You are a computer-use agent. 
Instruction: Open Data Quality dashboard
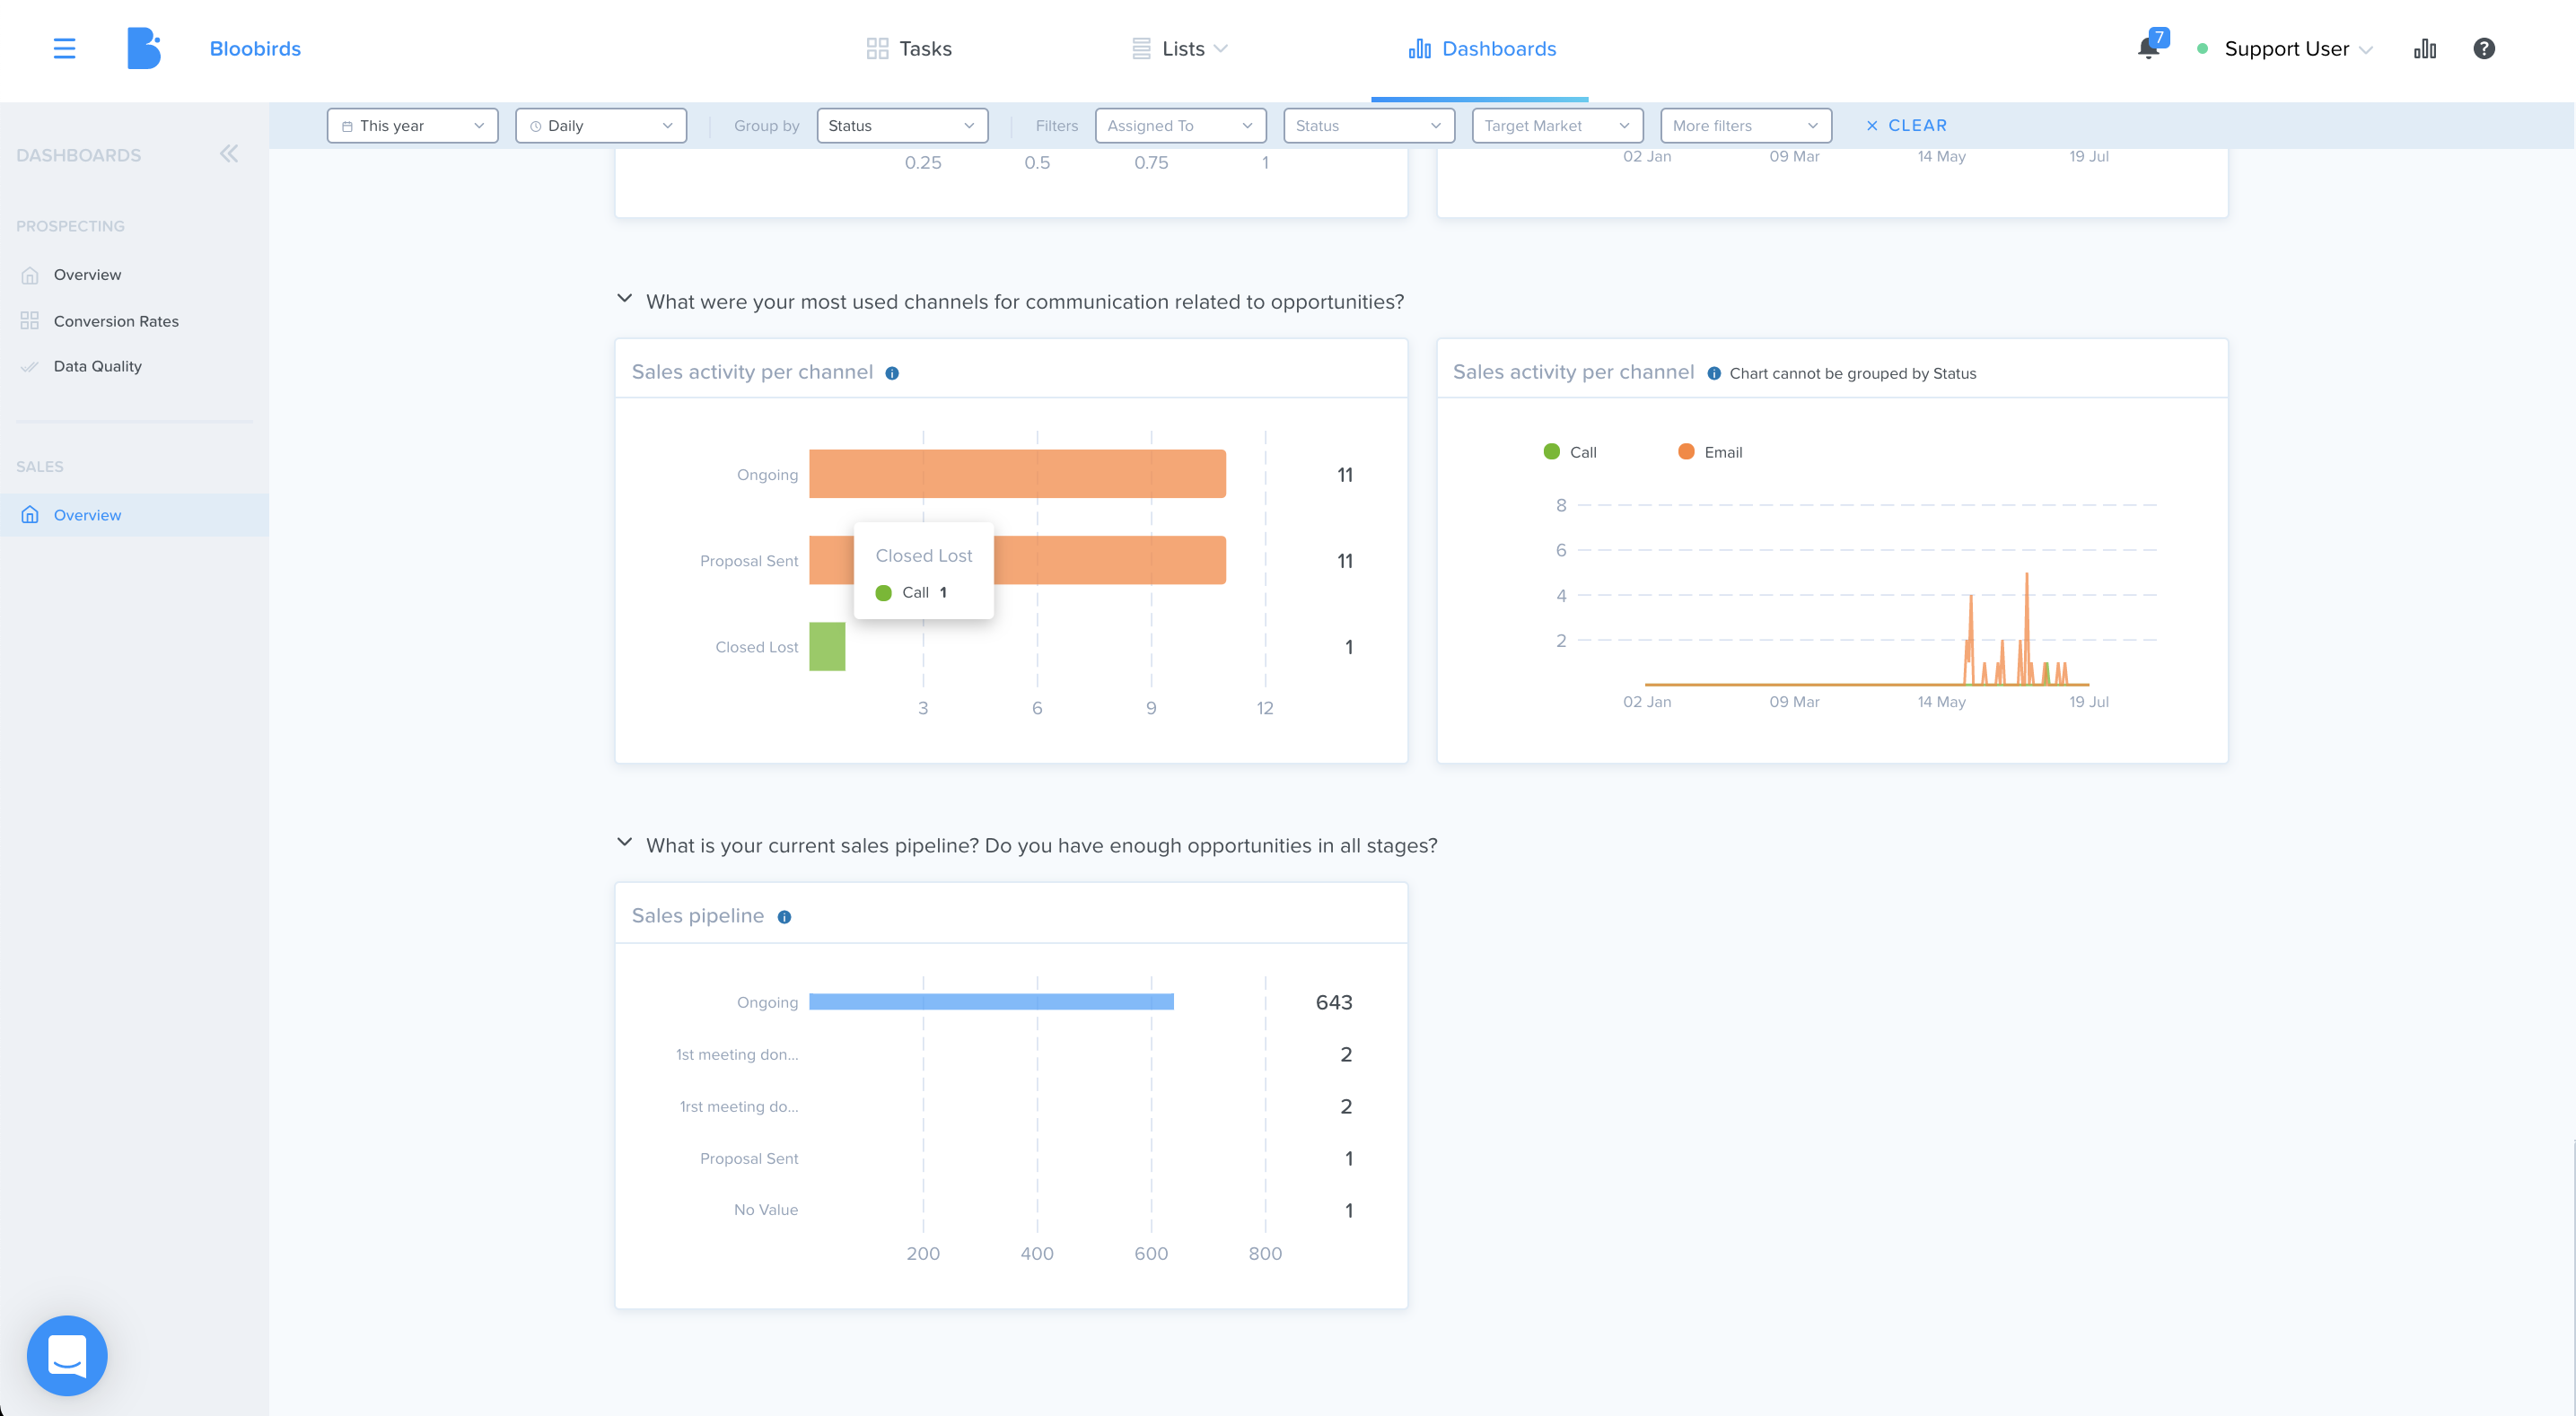pyautogui.click(x=97, y=366)
